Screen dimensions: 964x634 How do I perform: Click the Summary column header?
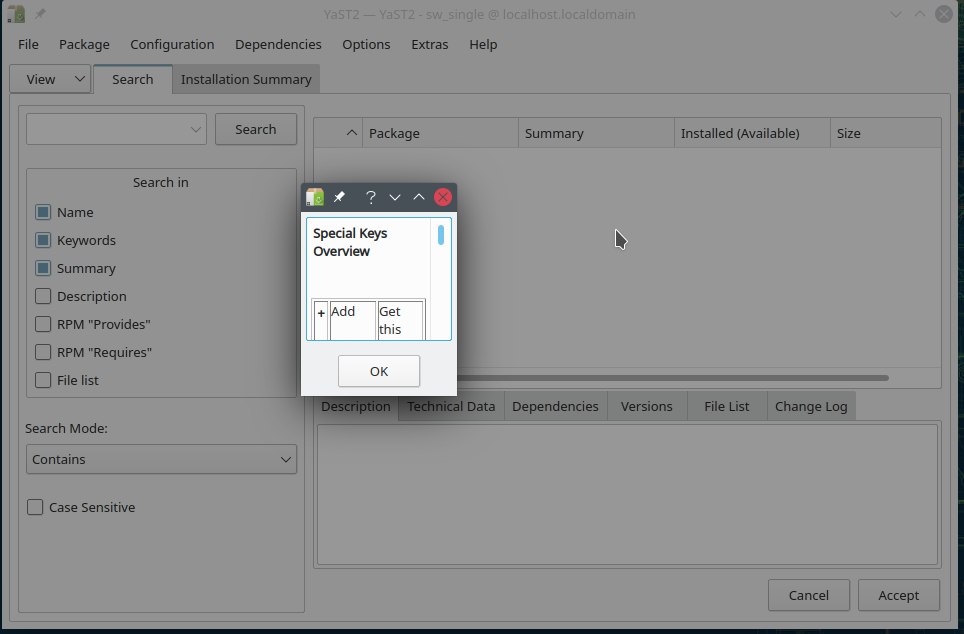pos(596,133)
